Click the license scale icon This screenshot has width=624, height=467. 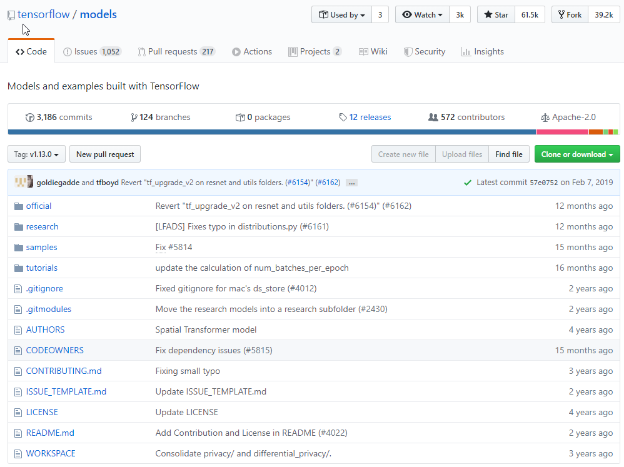(x=545, y=117)
